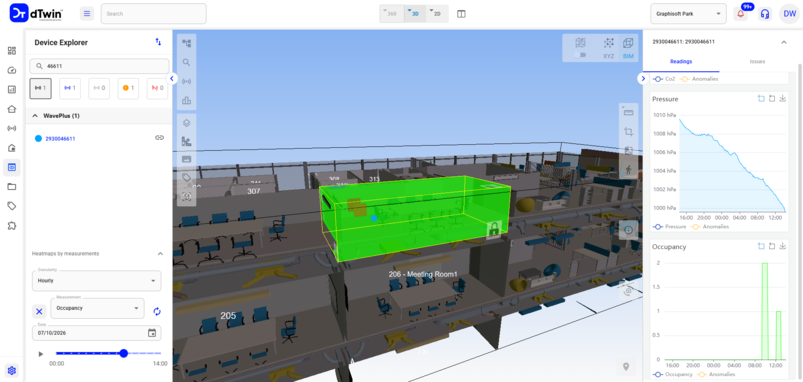Open the Device Explorer sidebar icon
The image size is (803, 382).
[x=12, y=167]
